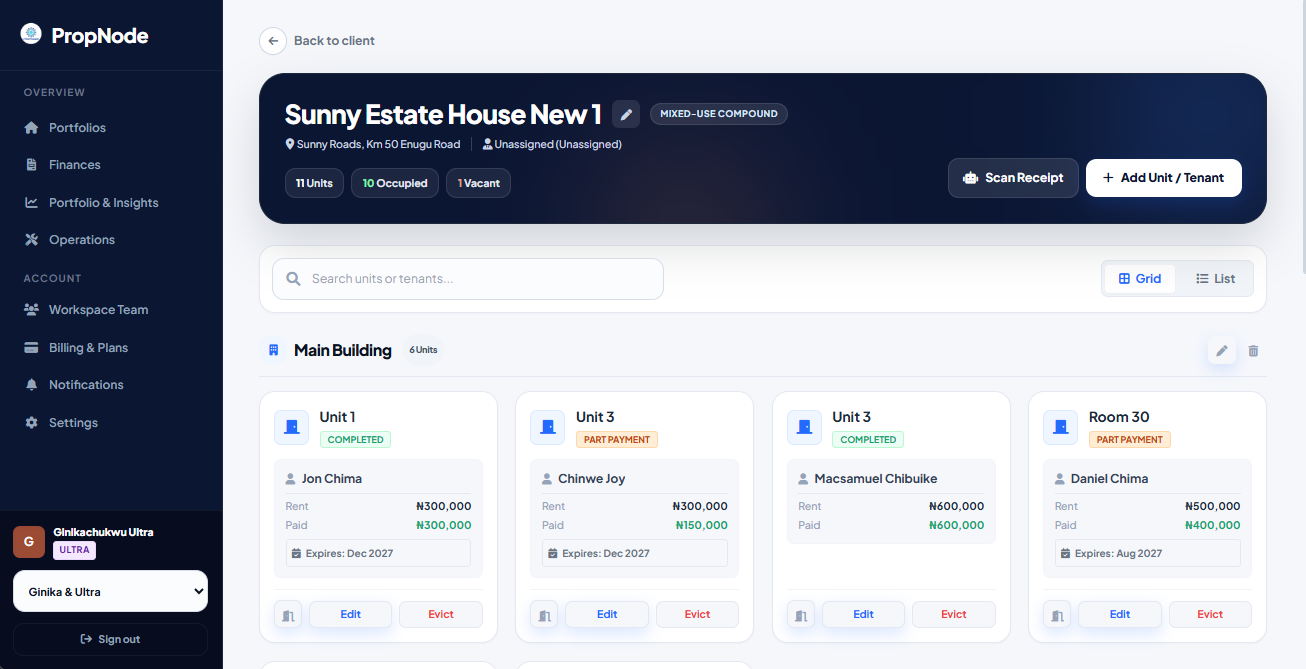Delete Main Building with trash icon
Image resolution: width=1306 pixels, height=669 pixels.
point(1253,351)
